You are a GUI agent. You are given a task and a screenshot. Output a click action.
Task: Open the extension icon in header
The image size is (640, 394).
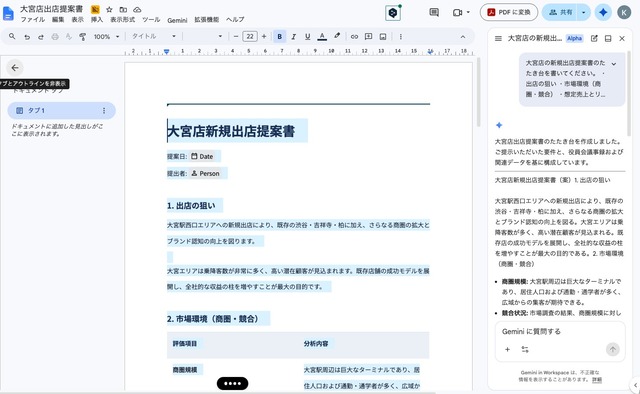coord(393,13)
